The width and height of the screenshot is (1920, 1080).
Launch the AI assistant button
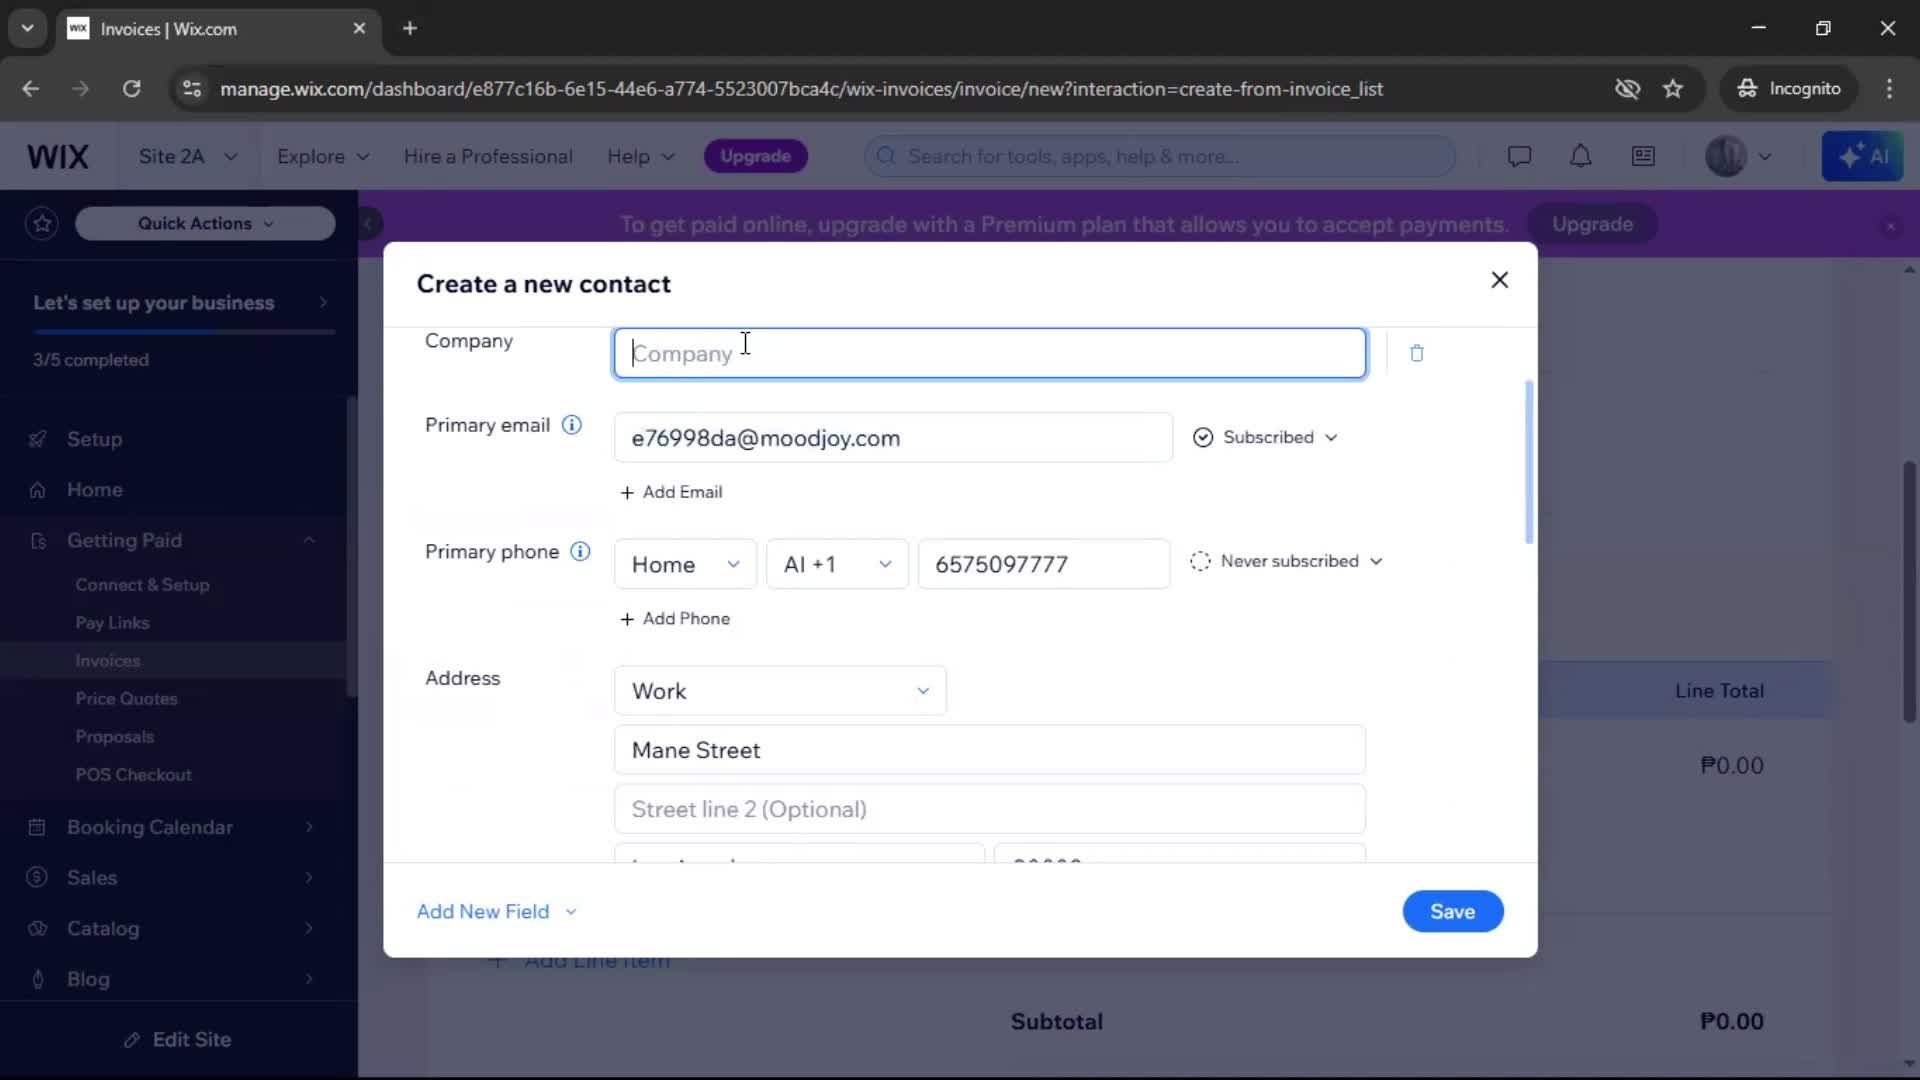[x=1862, y=156]
